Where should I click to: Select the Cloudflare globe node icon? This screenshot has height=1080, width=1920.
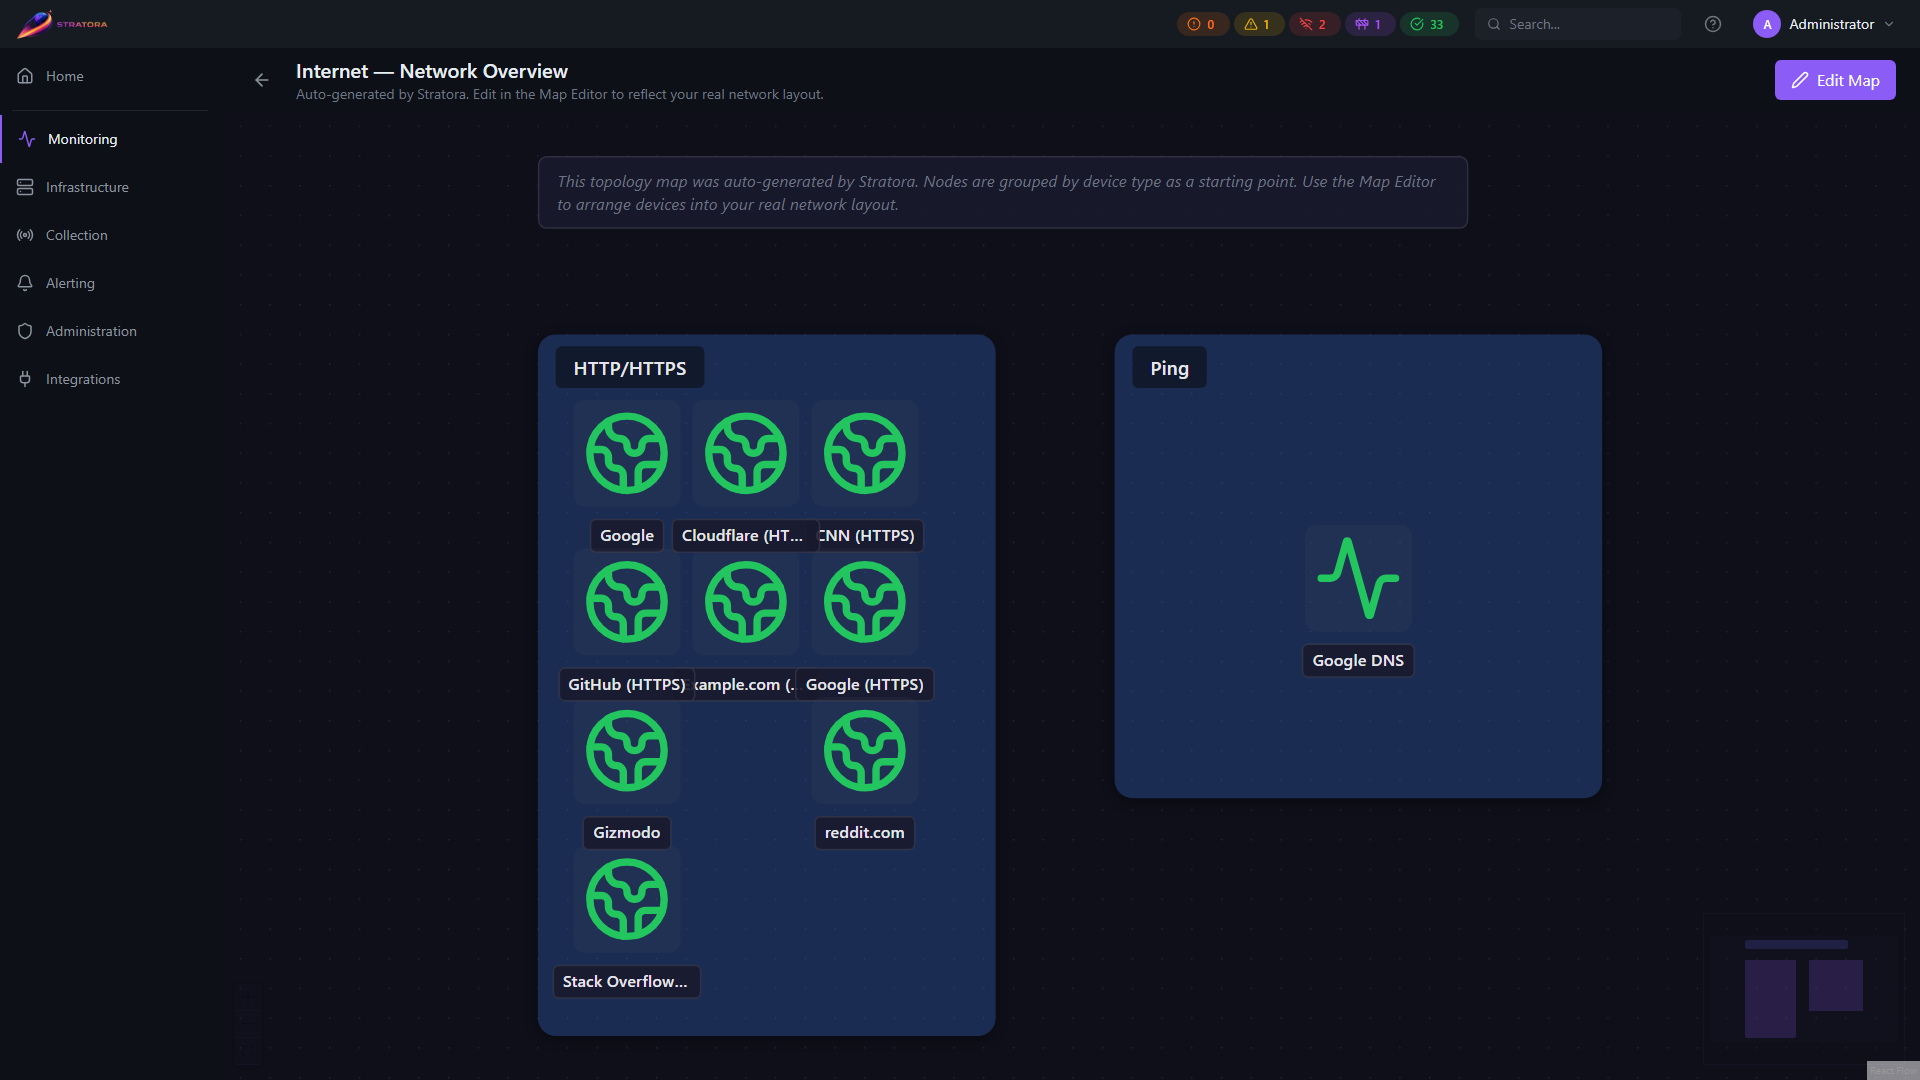(x=746, y=453)
